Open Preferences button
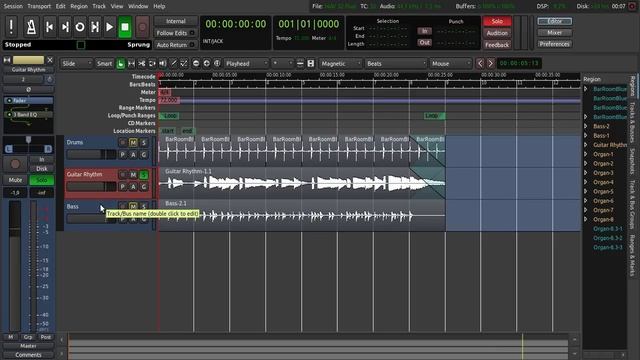Screen dimensions: 640x360 (554, 44)
